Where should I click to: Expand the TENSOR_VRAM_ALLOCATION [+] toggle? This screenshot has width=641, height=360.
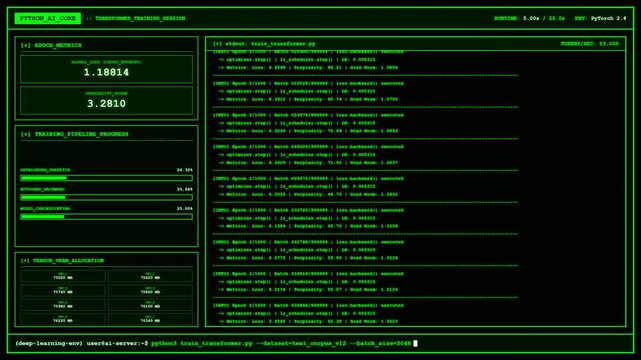tap(25, 261)
